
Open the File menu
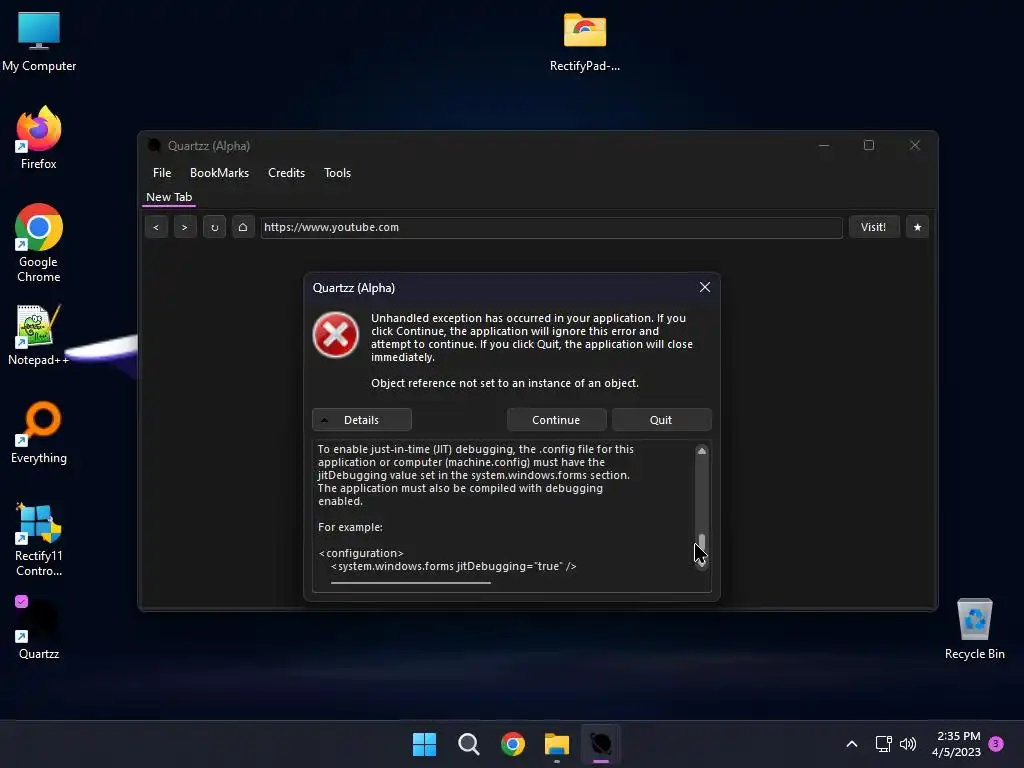click(162, 173)
